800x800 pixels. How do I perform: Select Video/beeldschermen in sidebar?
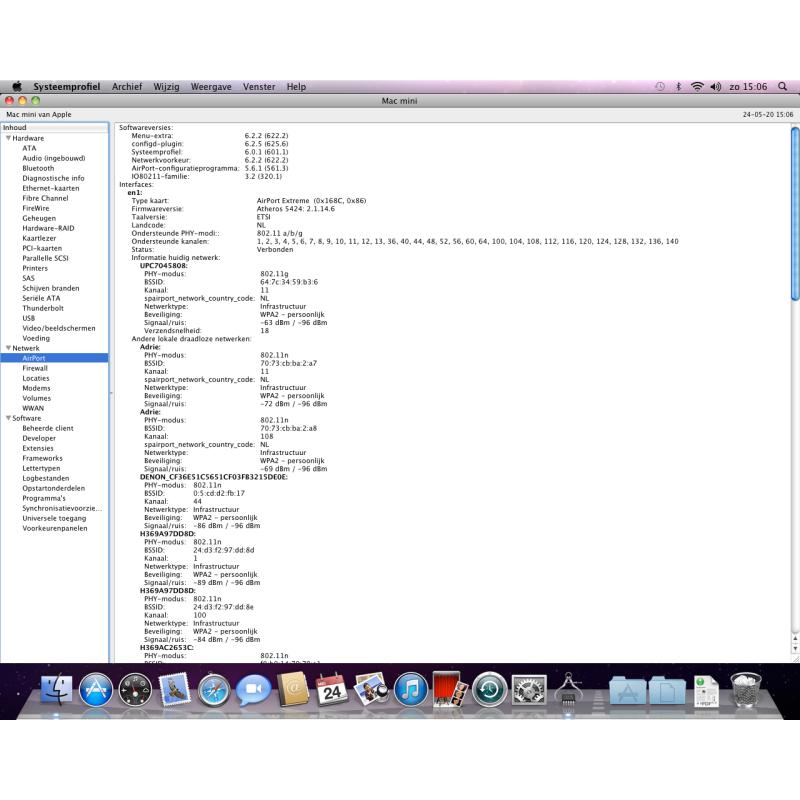59,328
